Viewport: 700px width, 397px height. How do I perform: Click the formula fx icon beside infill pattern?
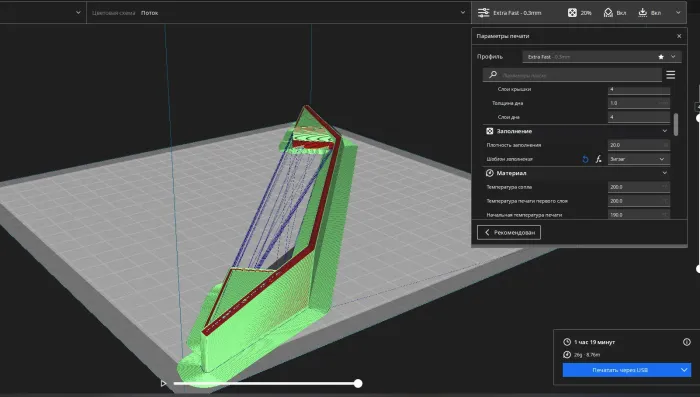click(x=598, y=159)
